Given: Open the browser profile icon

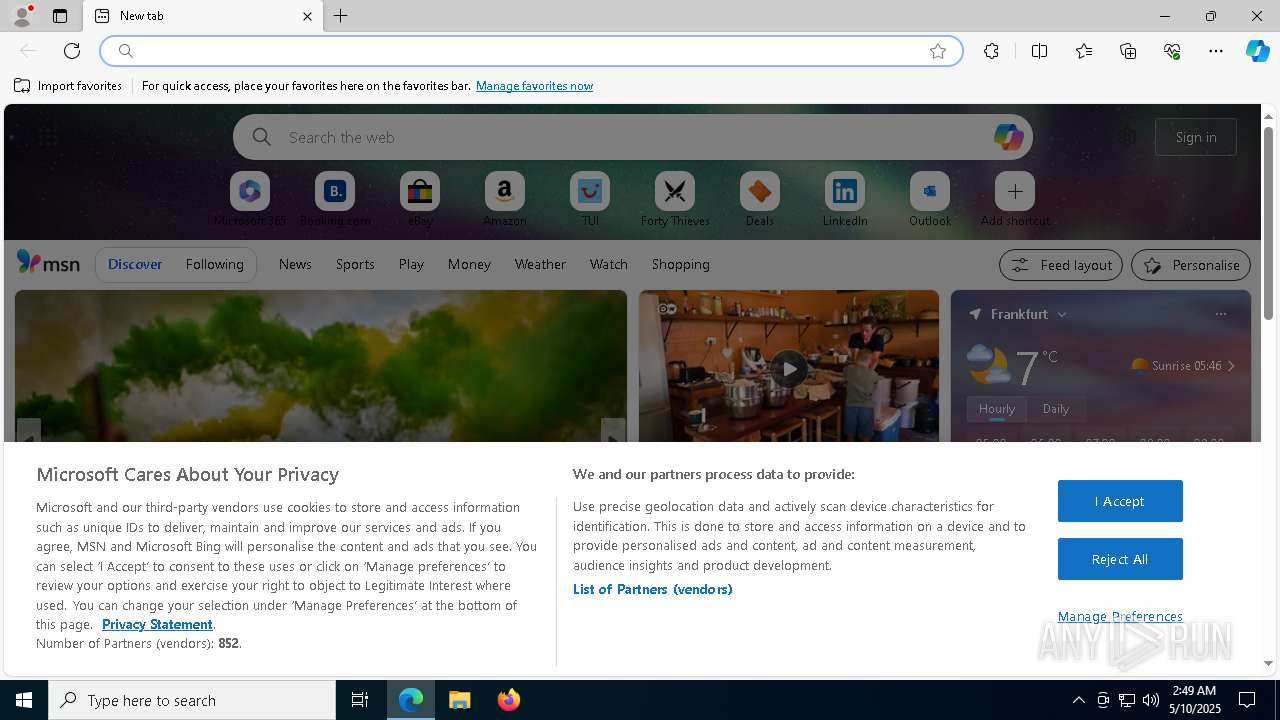Looking at the screenshot, I should [22, 16].
